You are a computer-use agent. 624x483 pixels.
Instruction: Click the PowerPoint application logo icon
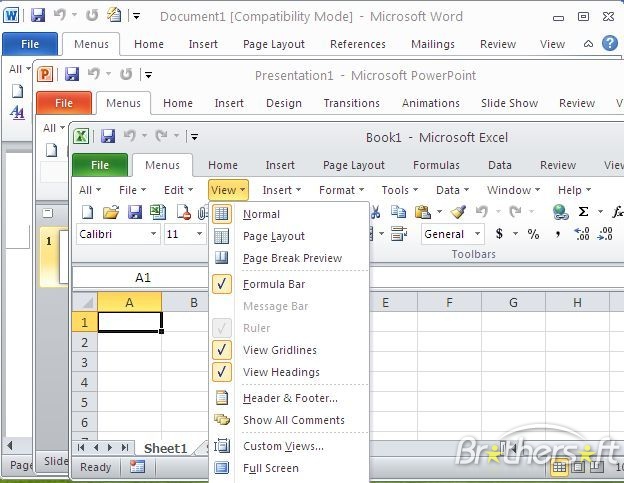pyautogui.click(x=45, y=74)
